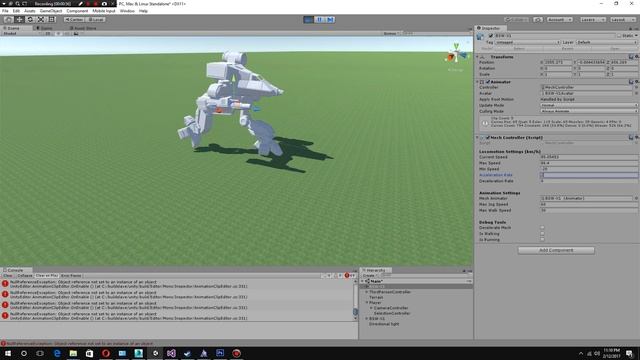The height and width of the screenshot is (360, 640).
Task: Click the Acceleration Rate input field
Action: [x=589, y=175]
